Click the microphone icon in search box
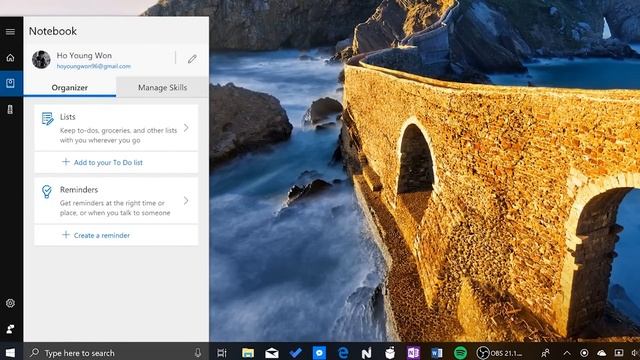This screenshot has height=360, width=640. tap(198, 353)
